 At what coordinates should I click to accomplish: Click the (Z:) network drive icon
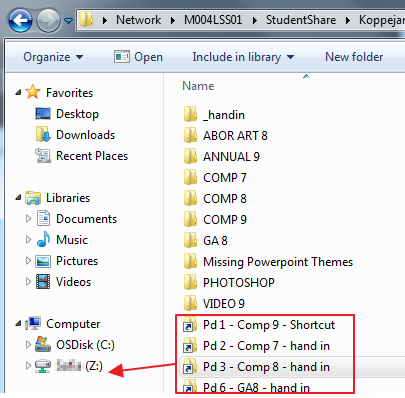(x=43, y=366)
